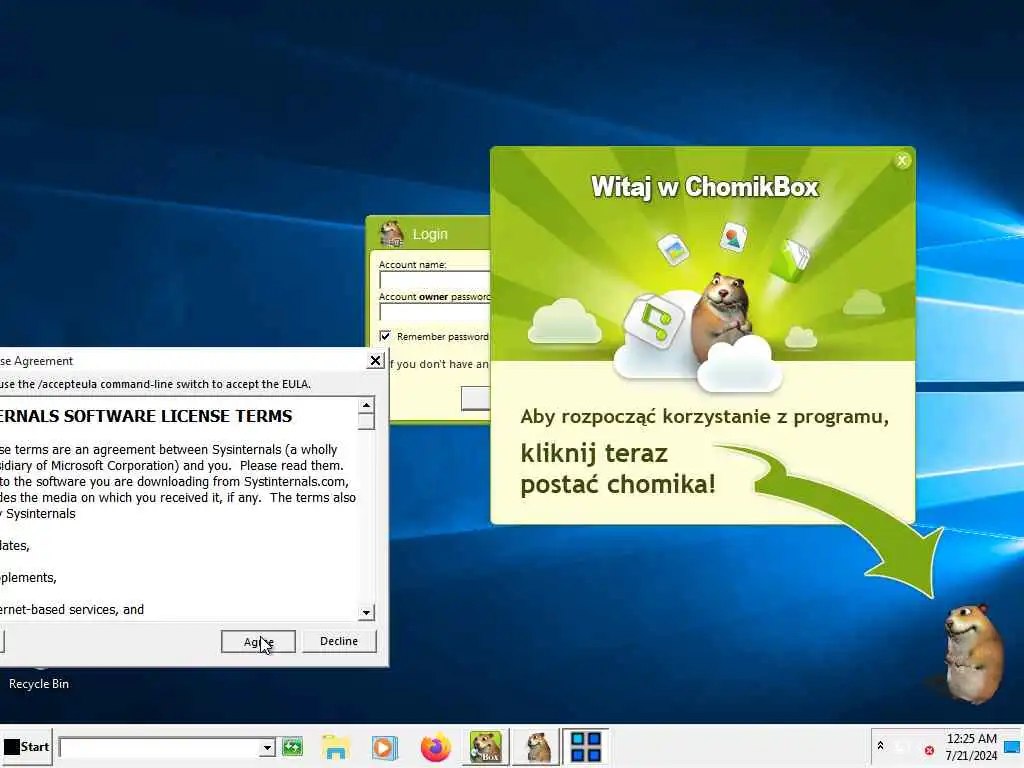
Task: Click the hamster app taskbar icon
Action: pos(537,746)
